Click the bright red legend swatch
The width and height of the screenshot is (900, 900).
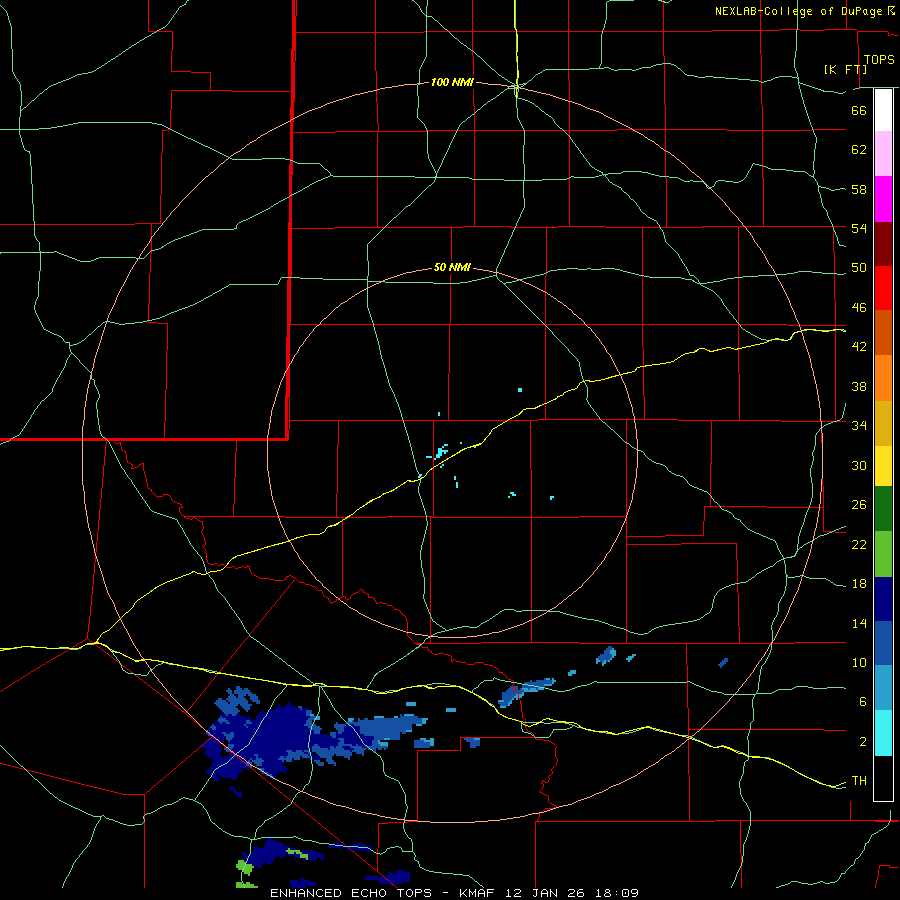883,288
